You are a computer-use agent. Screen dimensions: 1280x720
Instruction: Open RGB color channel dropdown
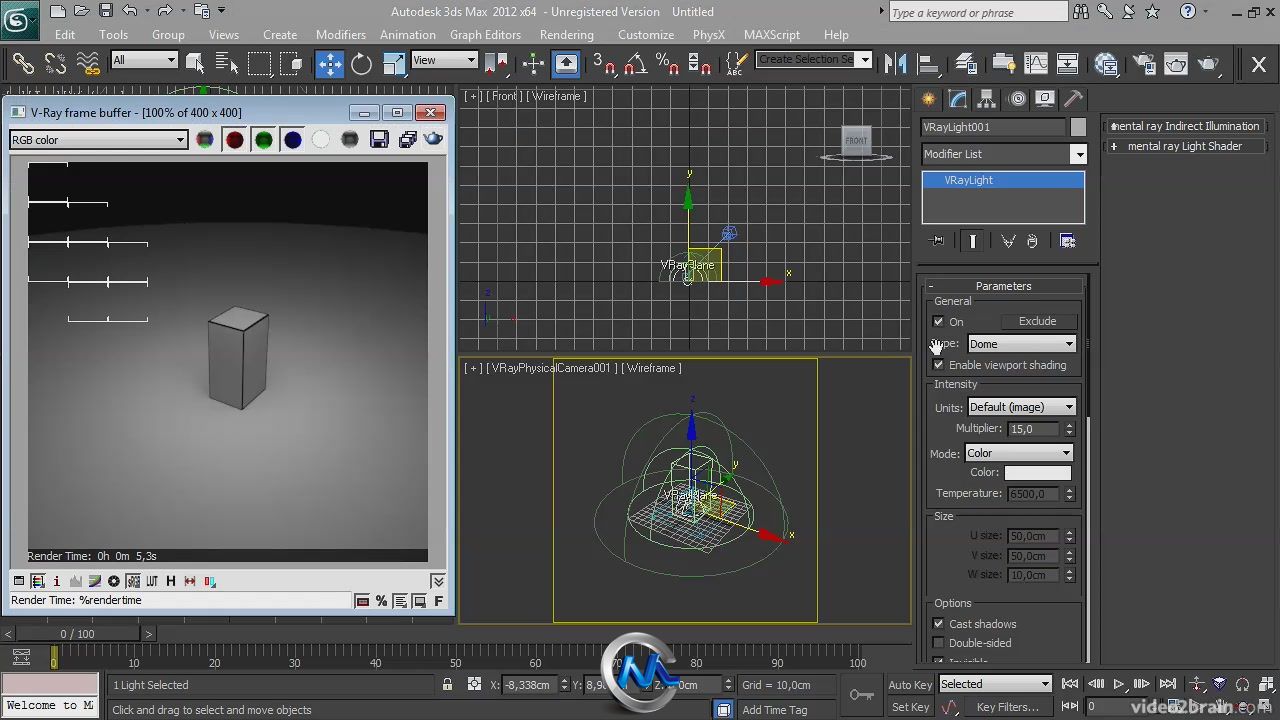(98, 140)
